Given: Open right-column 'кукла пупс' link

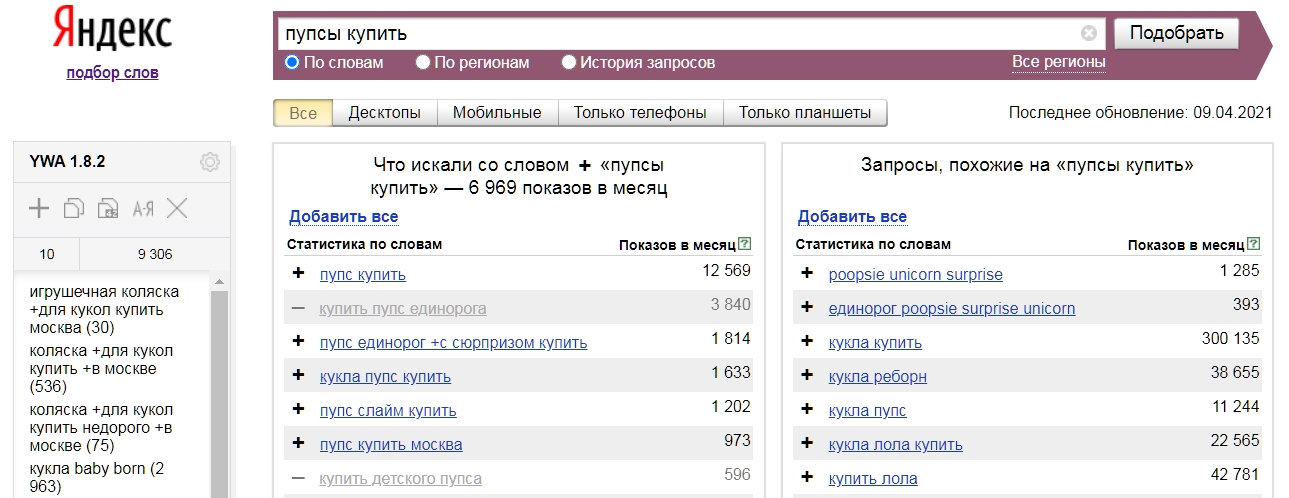Looking at the screenshot, I should point(868,410).
